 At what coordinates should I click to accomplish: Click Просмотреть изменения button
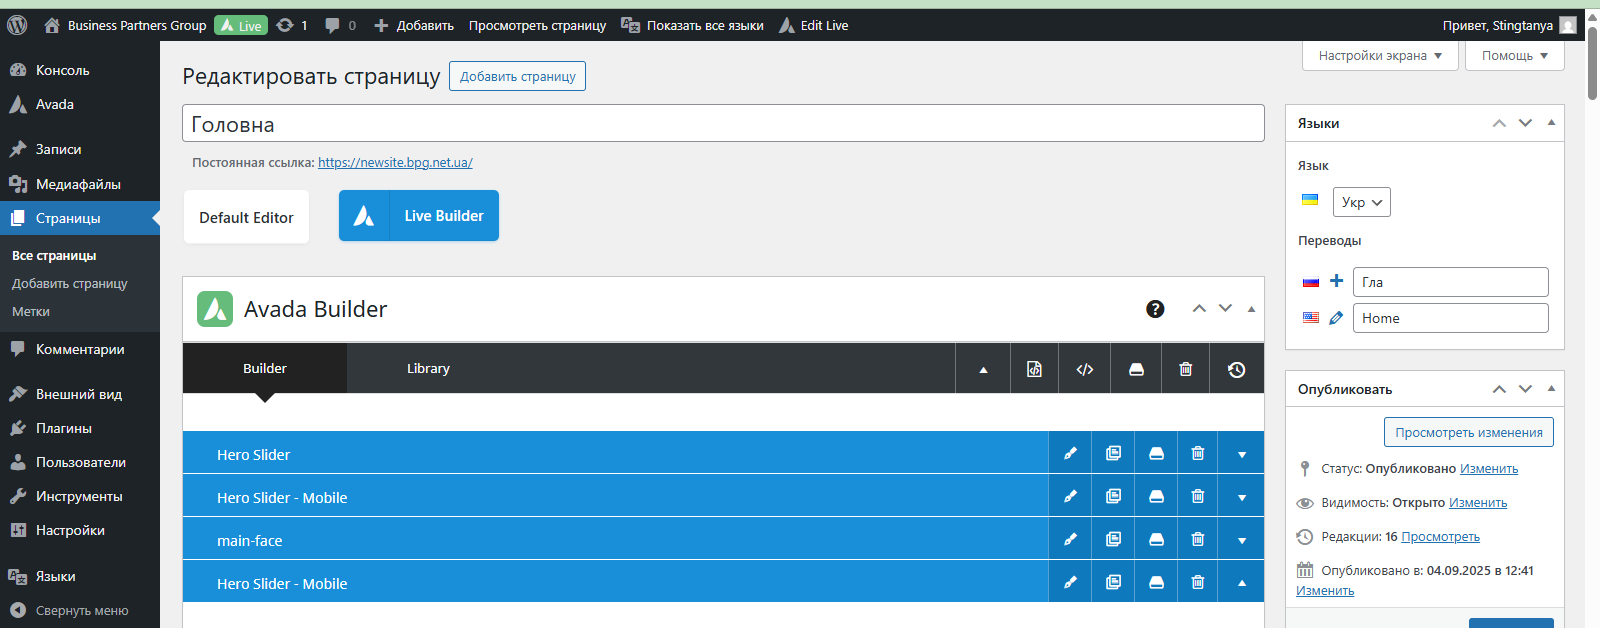point(1469,432)
